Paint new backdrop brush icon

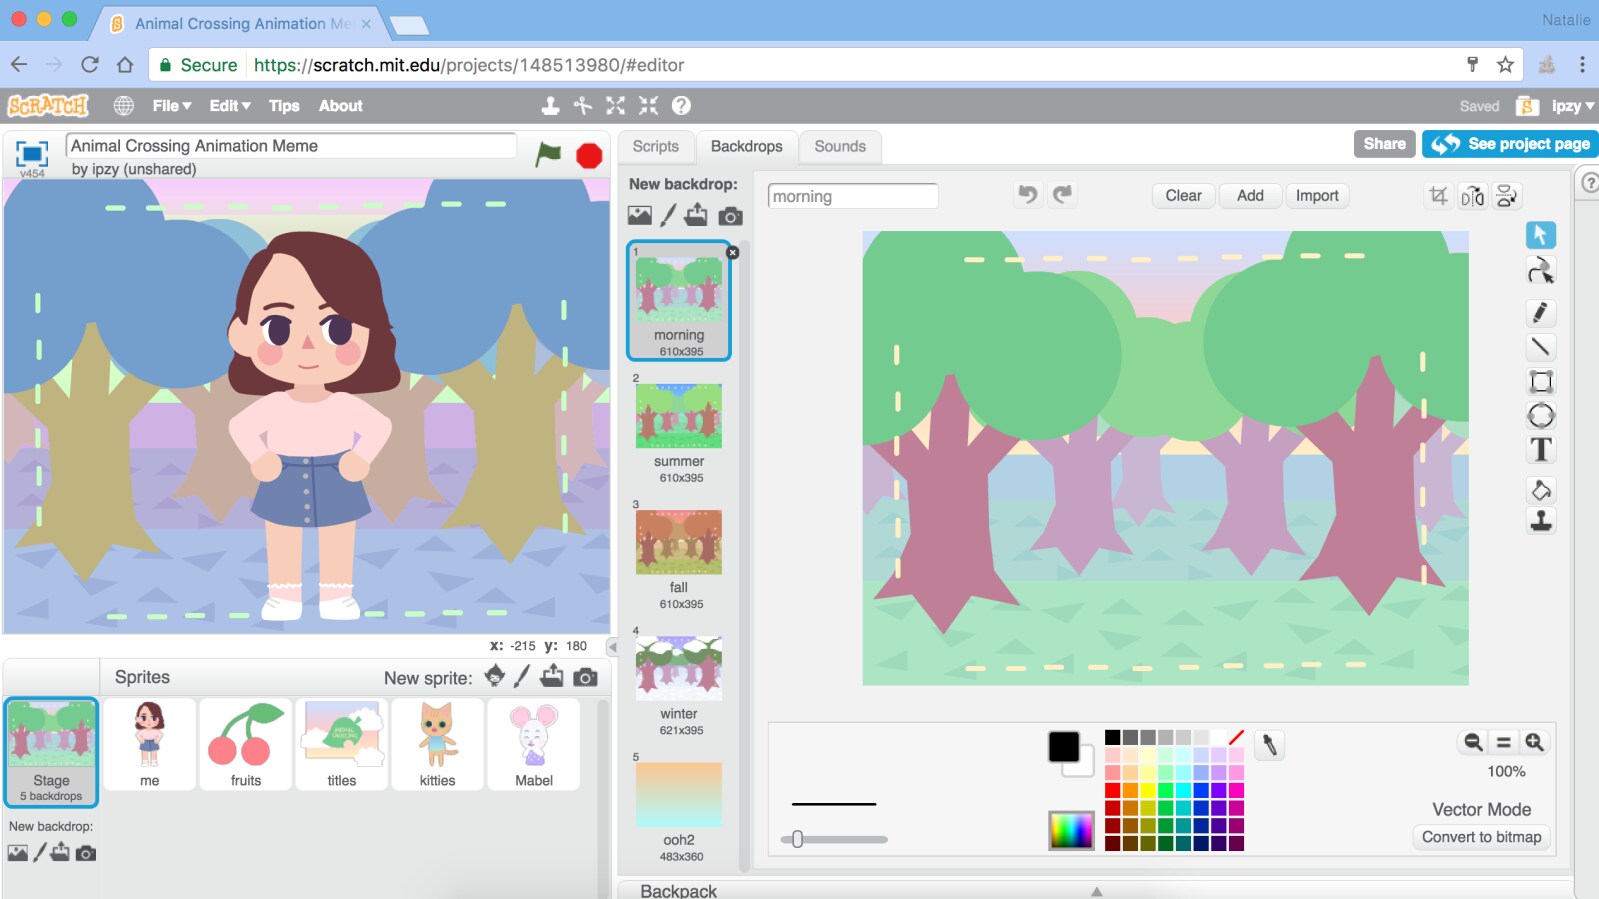tap(668, 215)
